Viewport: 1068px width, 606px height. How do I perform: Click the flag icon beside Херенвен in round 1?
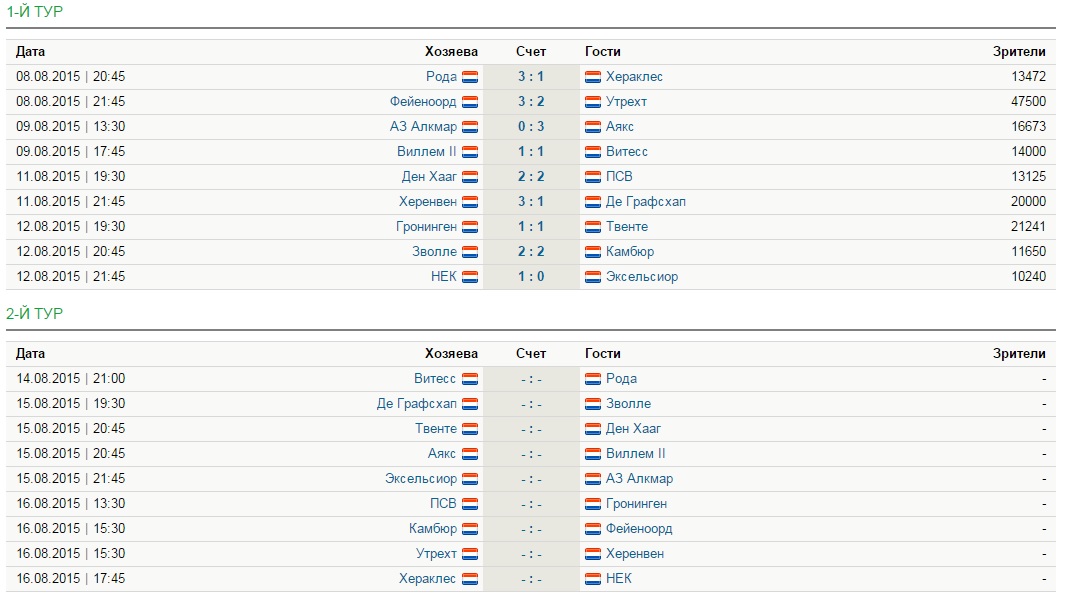470,202
